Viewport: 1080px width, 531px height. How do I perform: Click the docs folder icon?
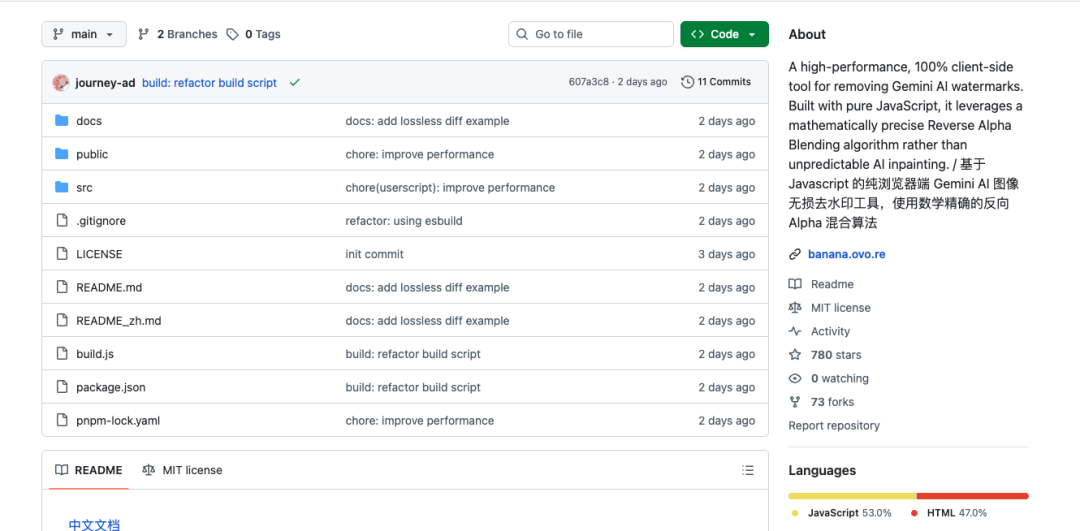click(x=62, y=121)
